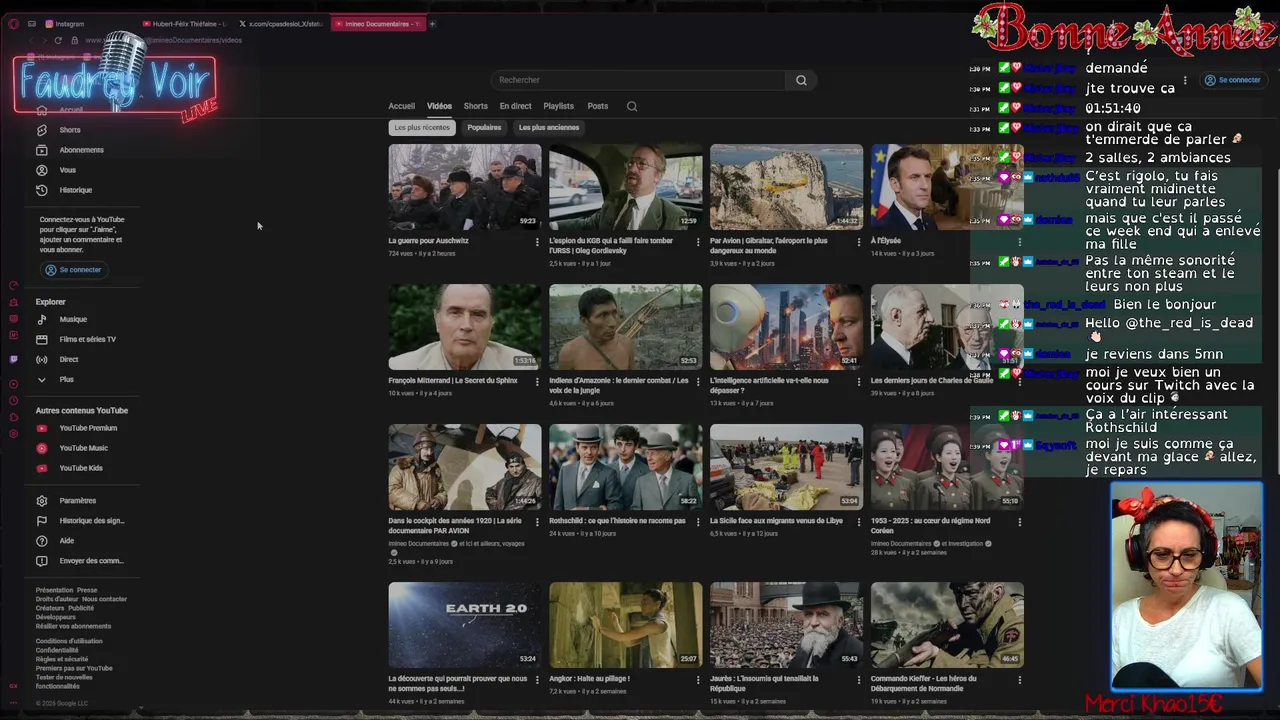This screenshot has height=720, width=1280.
Task: Open menu for L'espion du KGB video
Action: tap(698, 242)
